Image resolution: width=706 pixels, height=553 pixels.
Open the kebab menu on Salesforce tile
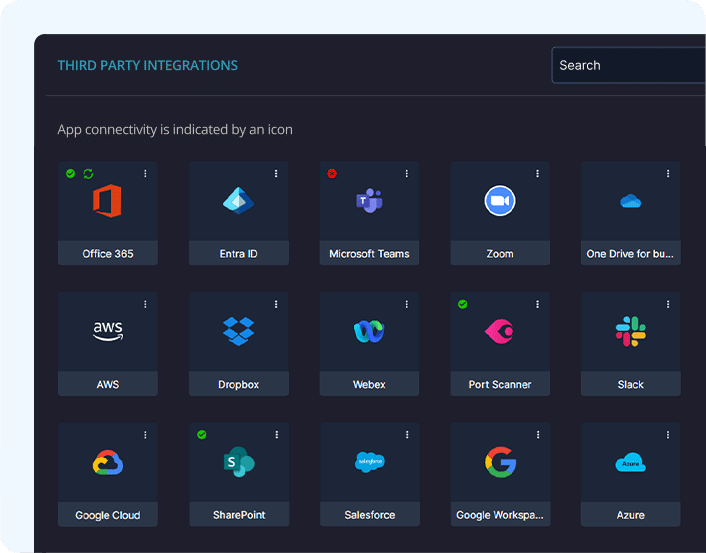(407, 435)
